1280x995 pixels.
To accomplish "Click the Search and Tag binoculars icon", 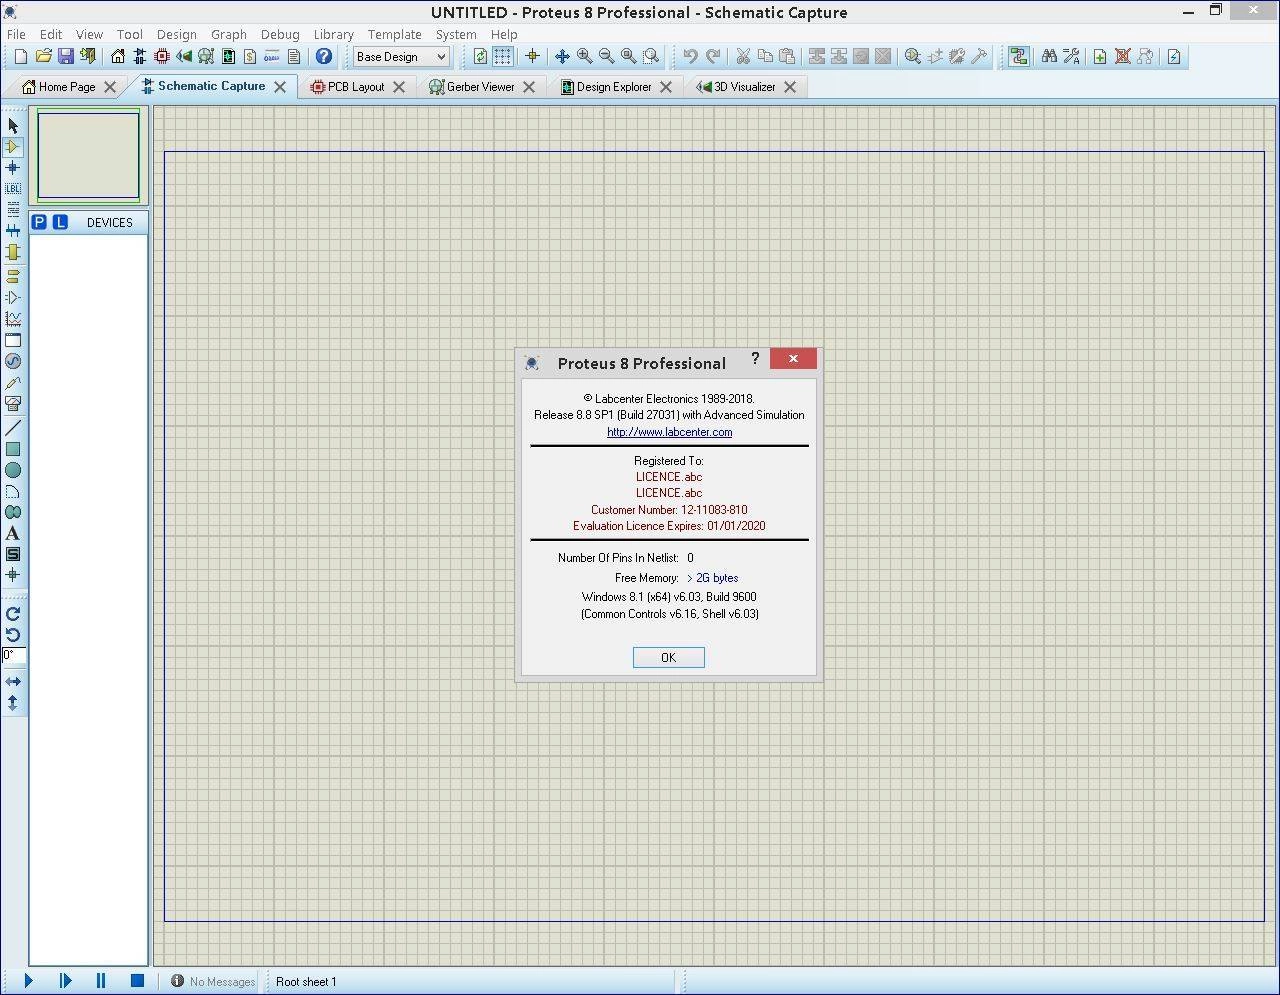I will pos(1049,57).
